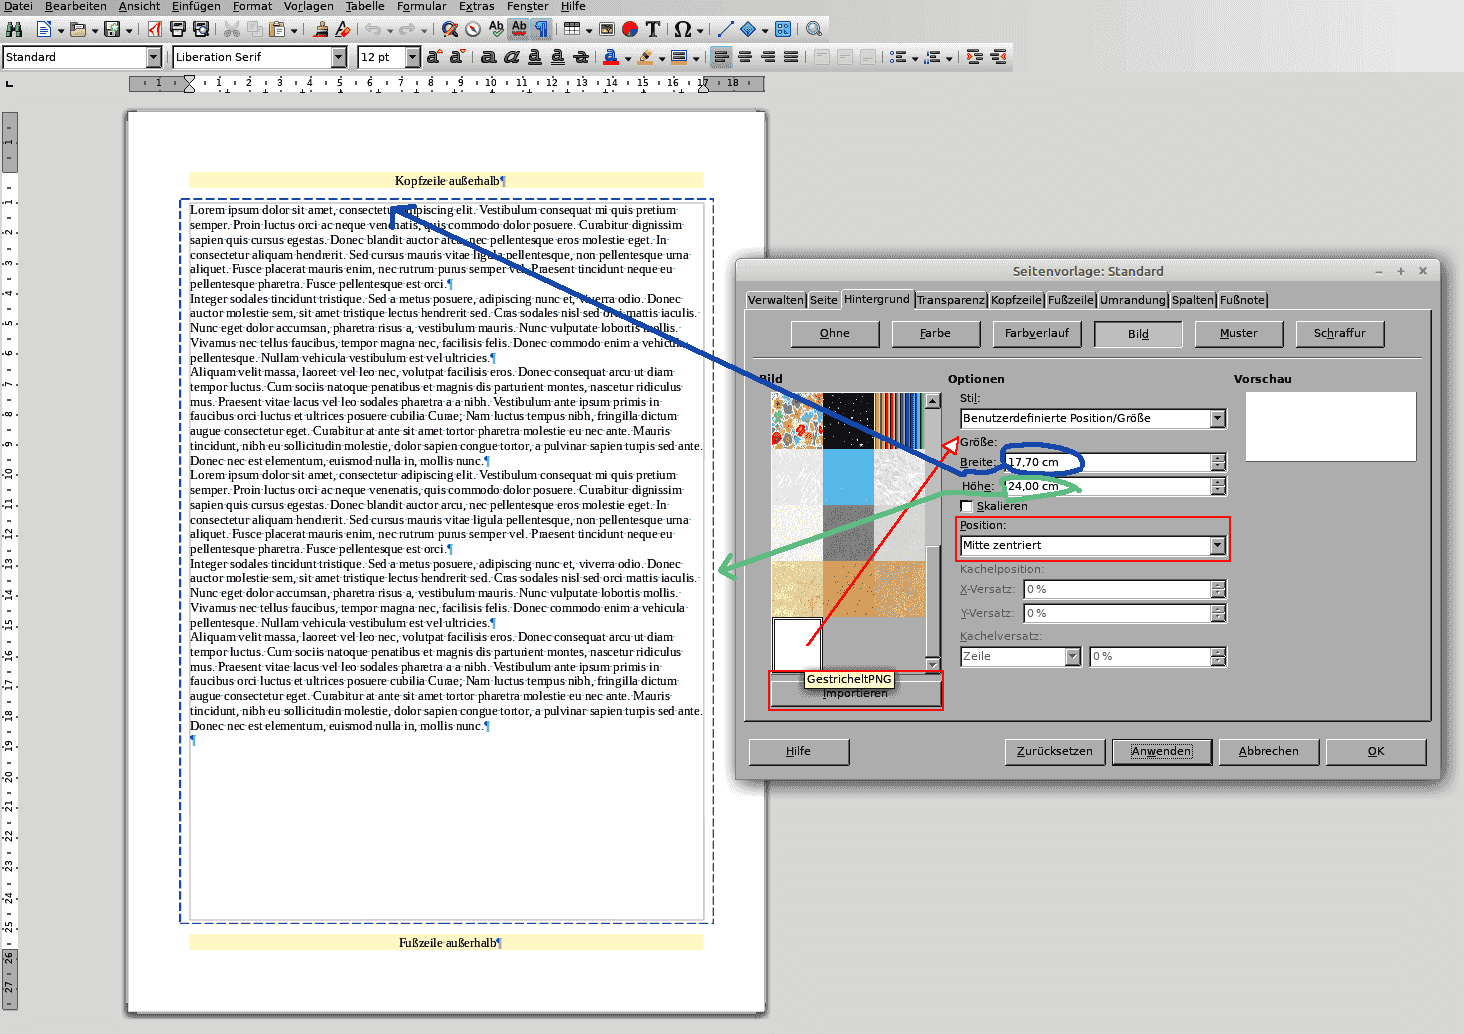Viewport: 1464px width, 1034px height.
Task: Toggle automatic spell checking
Action: 519,30
